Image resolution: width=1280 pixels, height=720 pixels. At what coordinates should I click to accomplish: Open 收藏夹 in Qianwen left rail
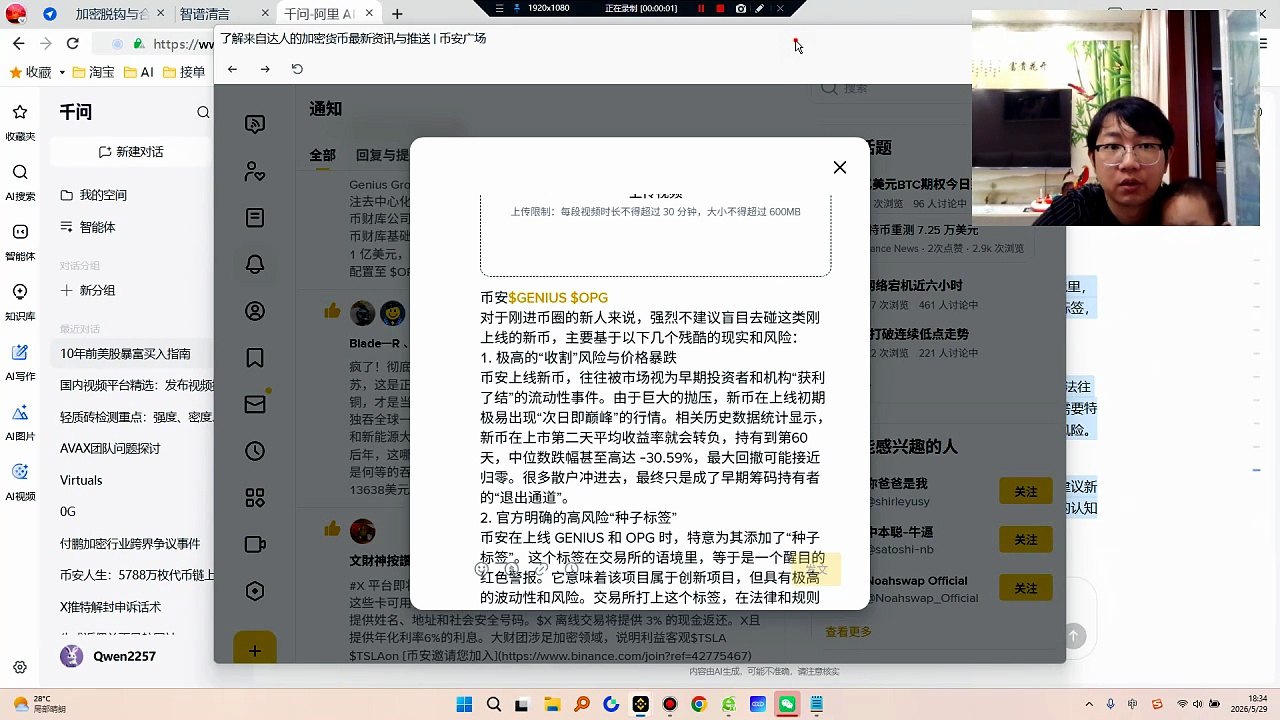tap(20, 120)
